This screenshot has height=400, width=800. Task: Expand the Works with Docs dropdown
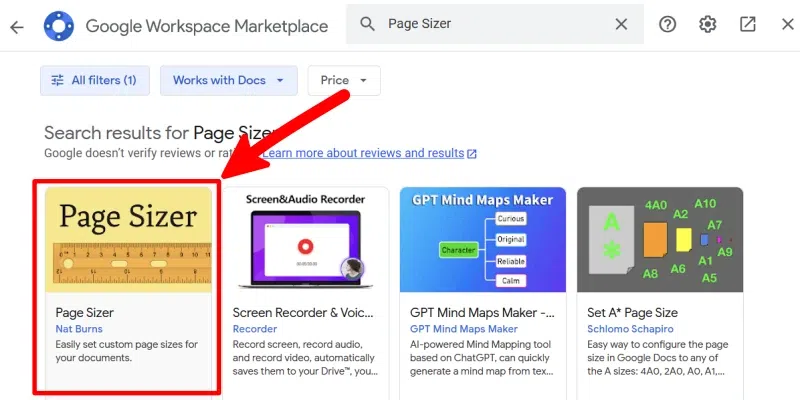[x=229, y=81]
